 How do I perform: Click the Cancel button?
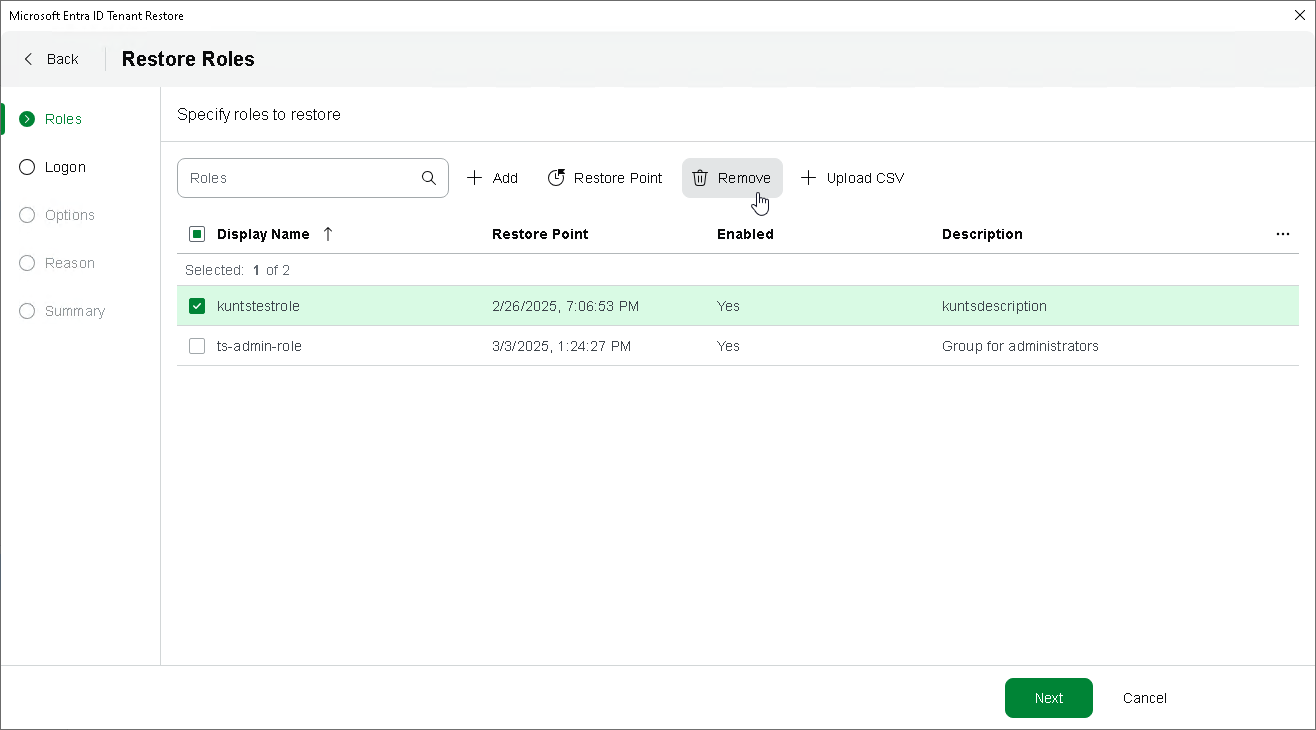click(1144, 698)
